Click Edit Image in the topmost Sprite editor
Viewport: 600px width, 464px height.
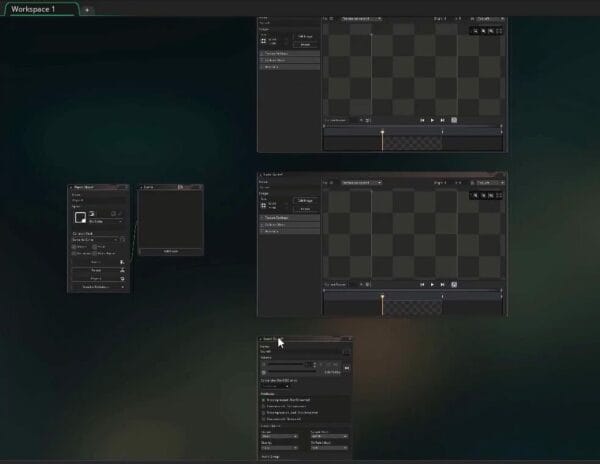[305, 36]
